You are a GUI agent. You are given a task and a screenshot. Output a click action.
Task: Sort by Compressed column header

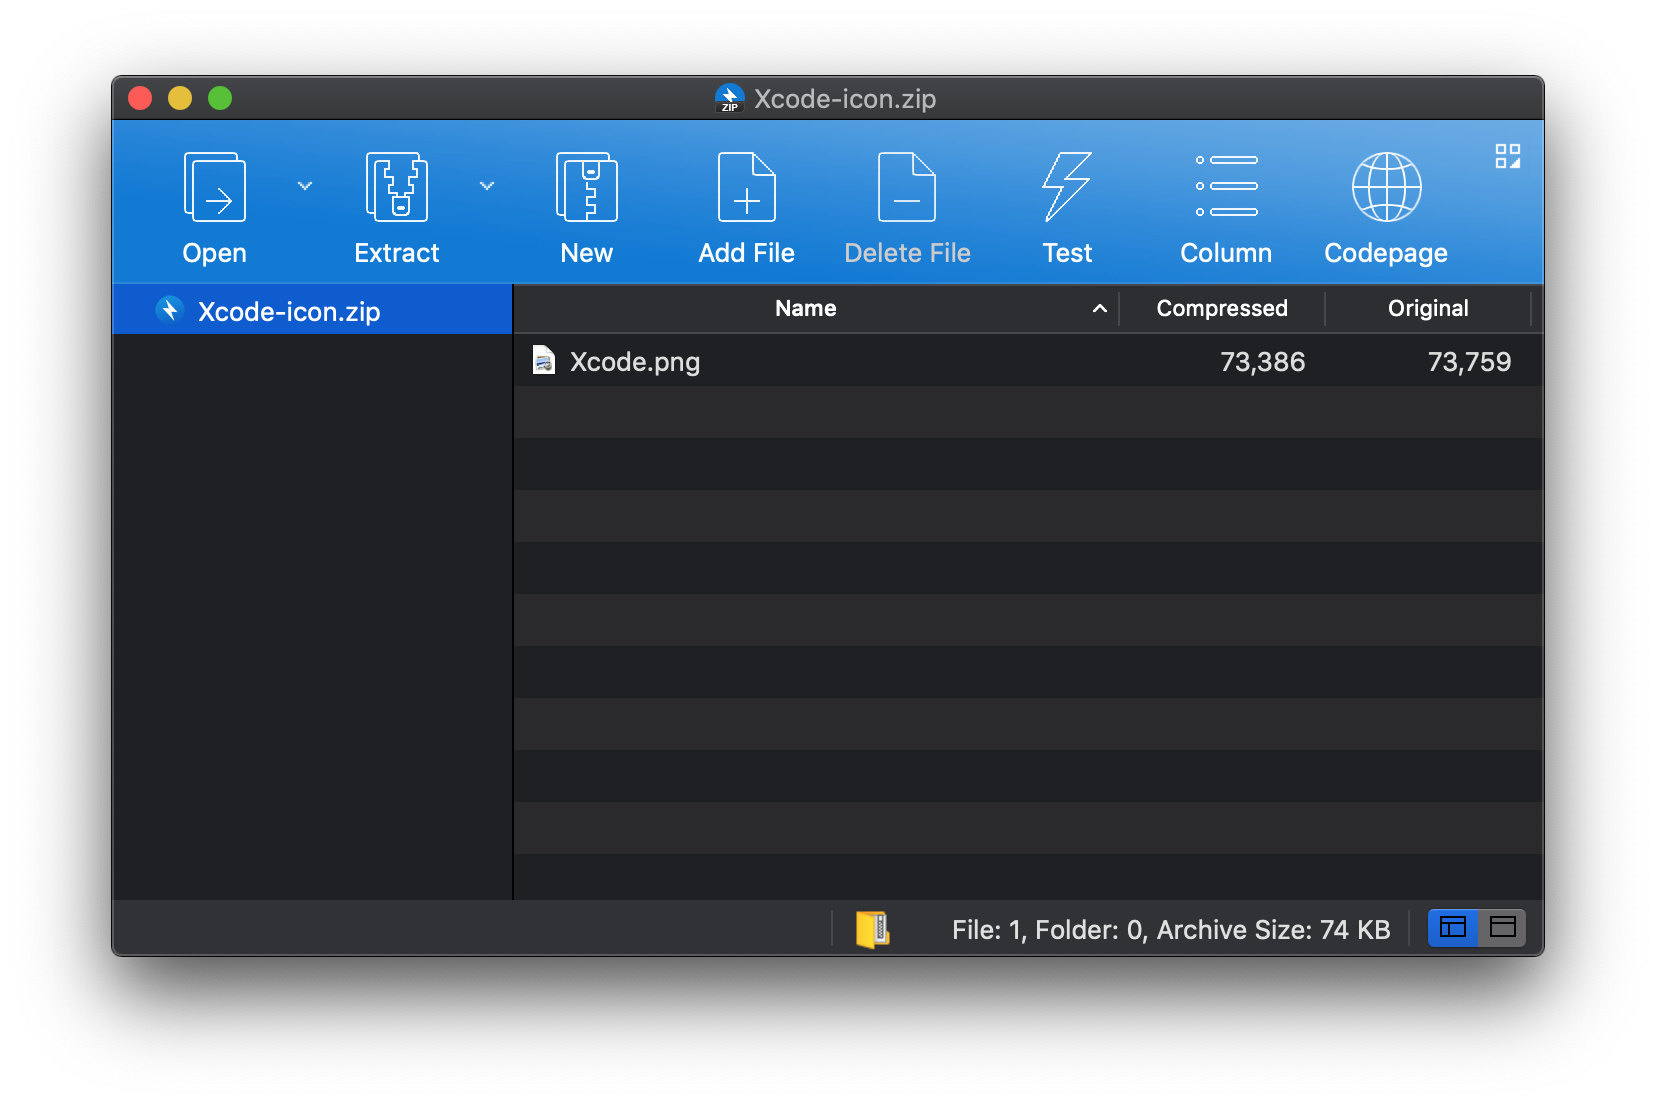click(x=1221, y=308)
